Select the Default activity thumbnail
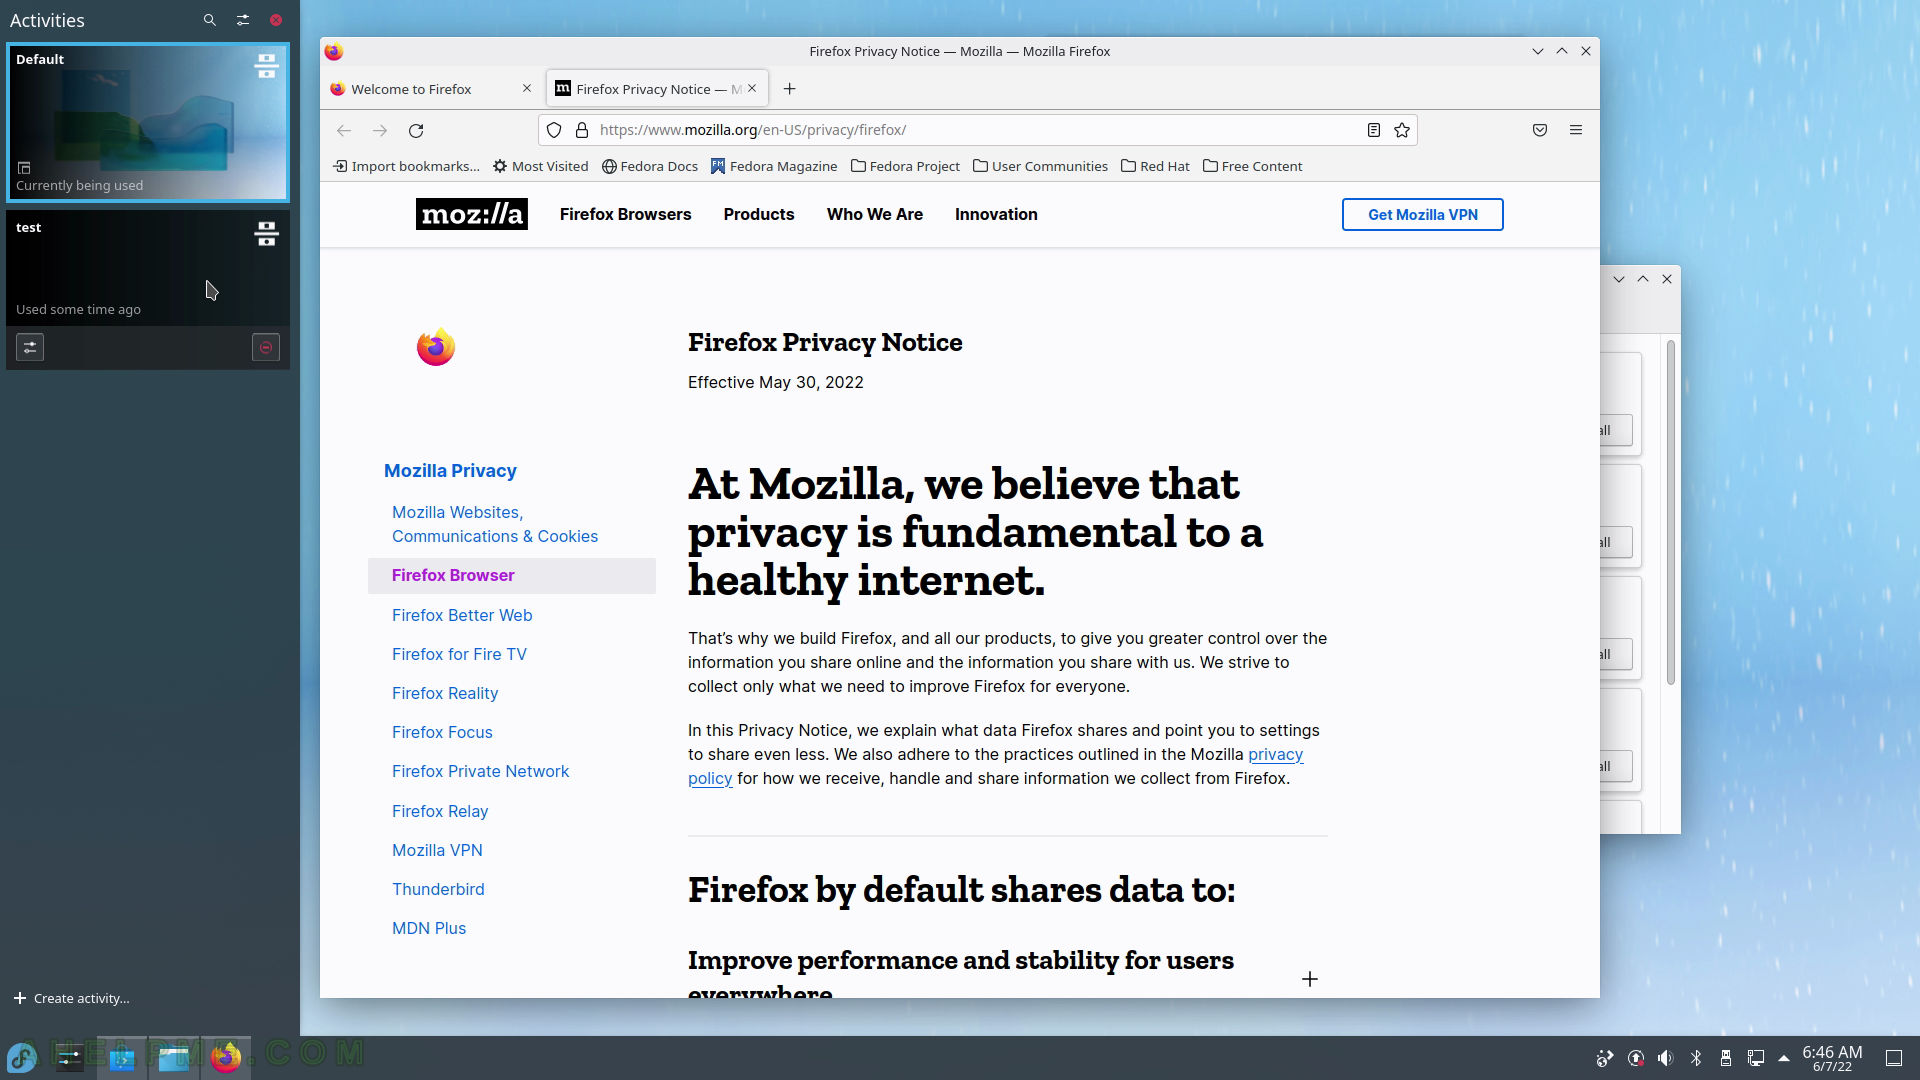 click(x=148, y=122)
